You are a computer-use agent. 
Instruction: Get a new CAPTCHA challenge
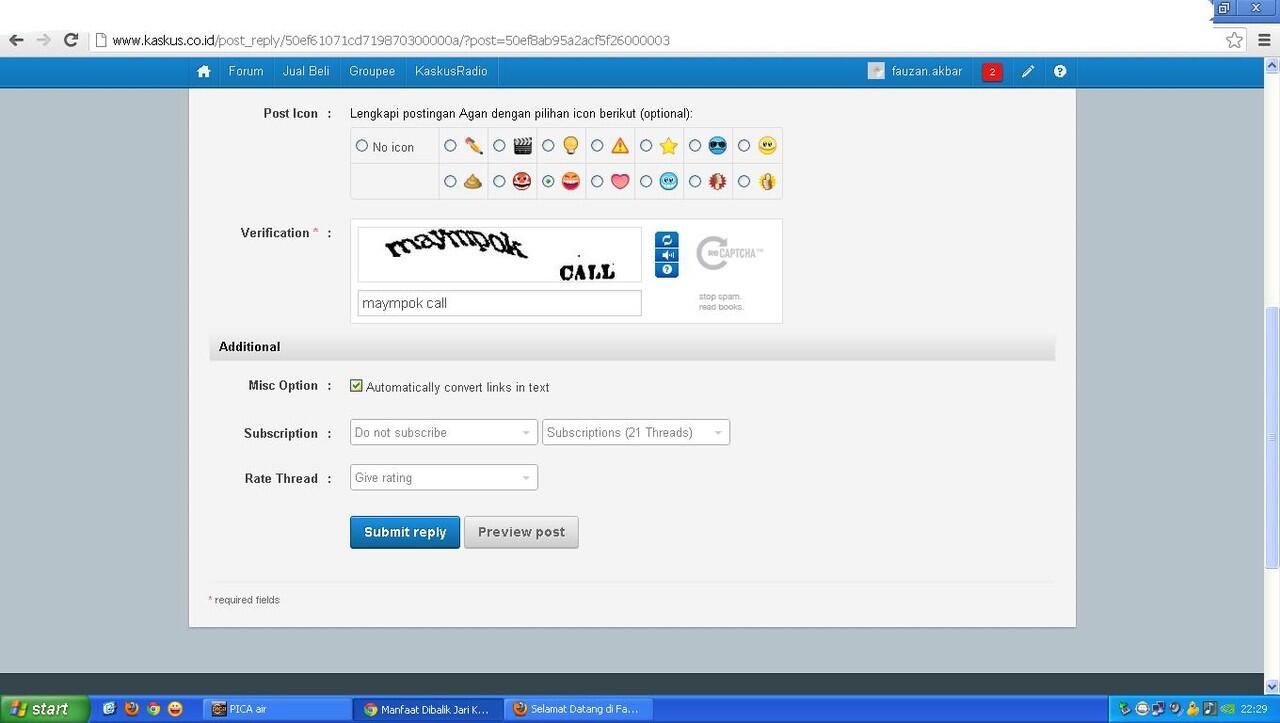pos(667,240)
